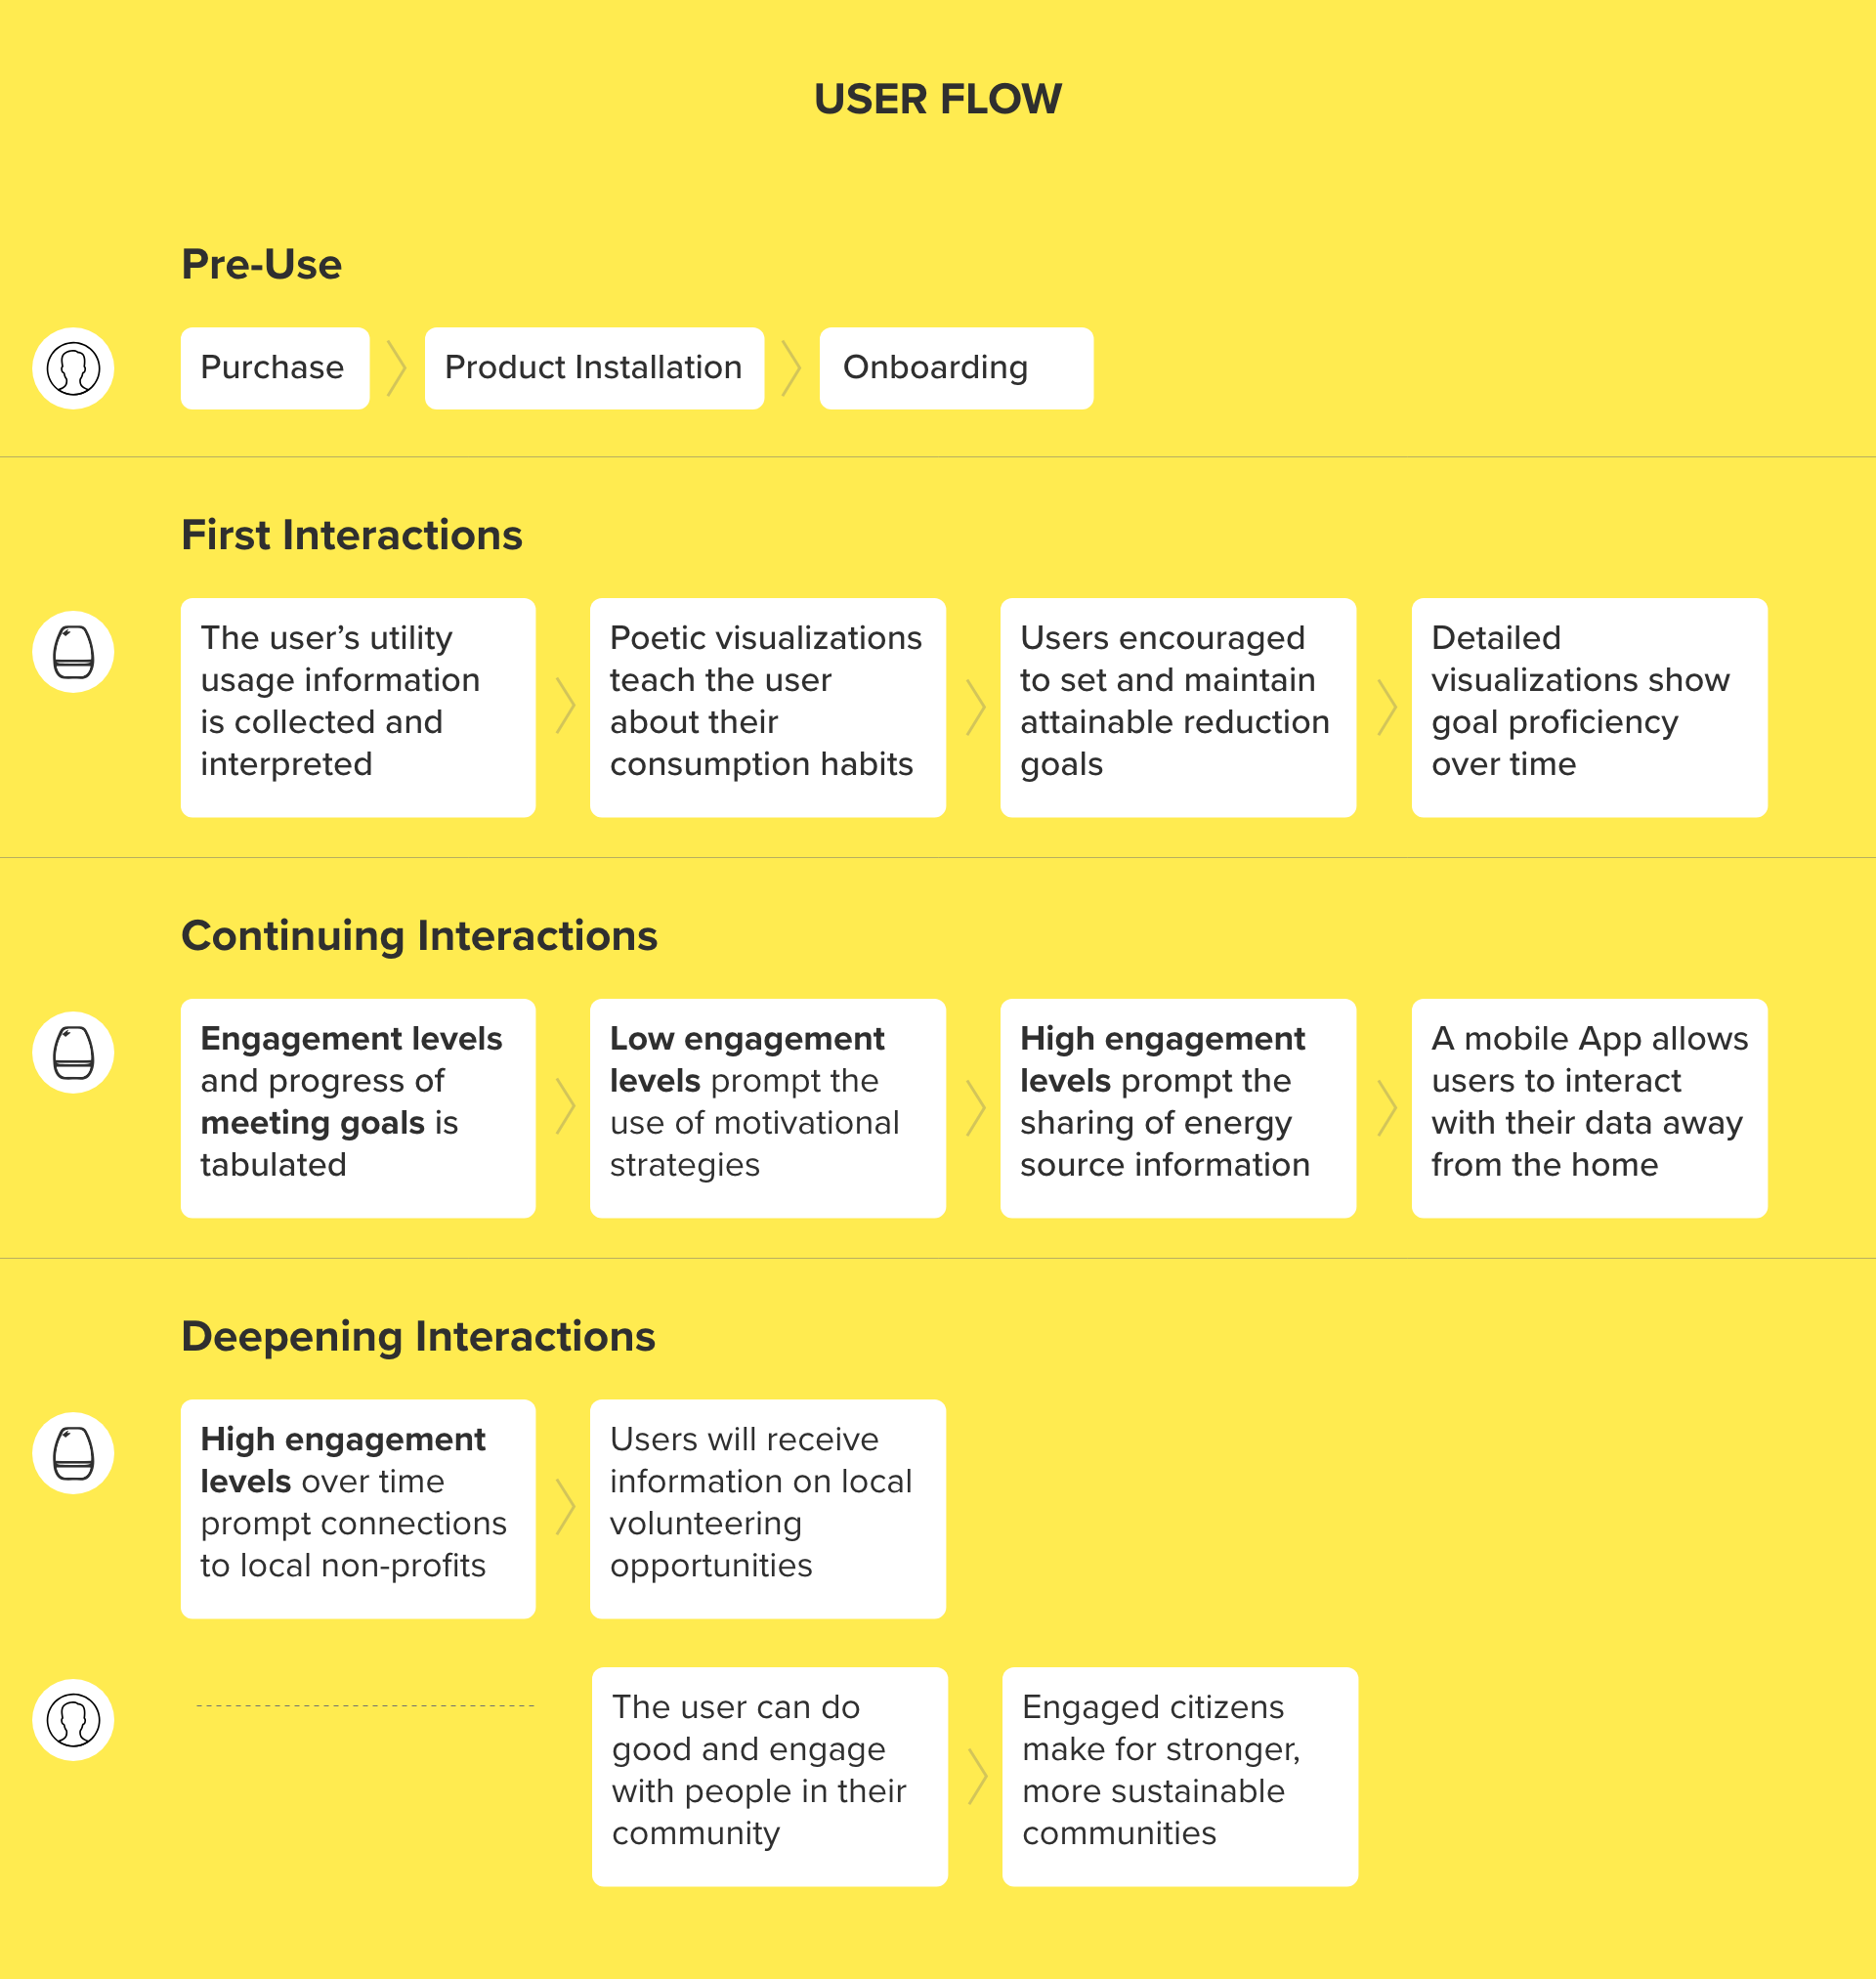Image resolution: width=1876 pixels, height=1979 pixels.
Task: Click the user head icon in bottom row
Action: pyautogui.click(x=73, y=1720)
